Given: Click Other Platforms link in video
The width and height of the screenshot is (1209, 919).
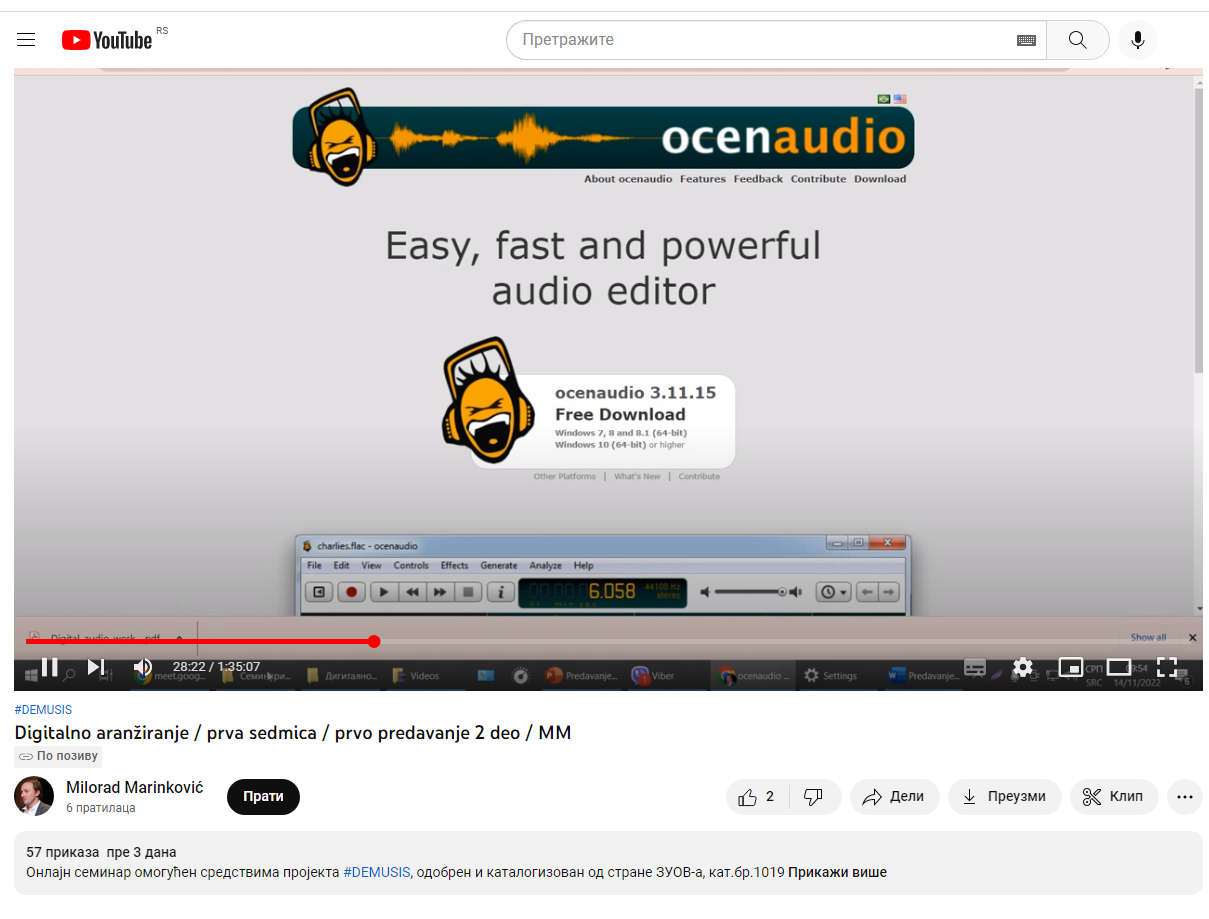Looking at the screenshot, I should pos(564,477).
